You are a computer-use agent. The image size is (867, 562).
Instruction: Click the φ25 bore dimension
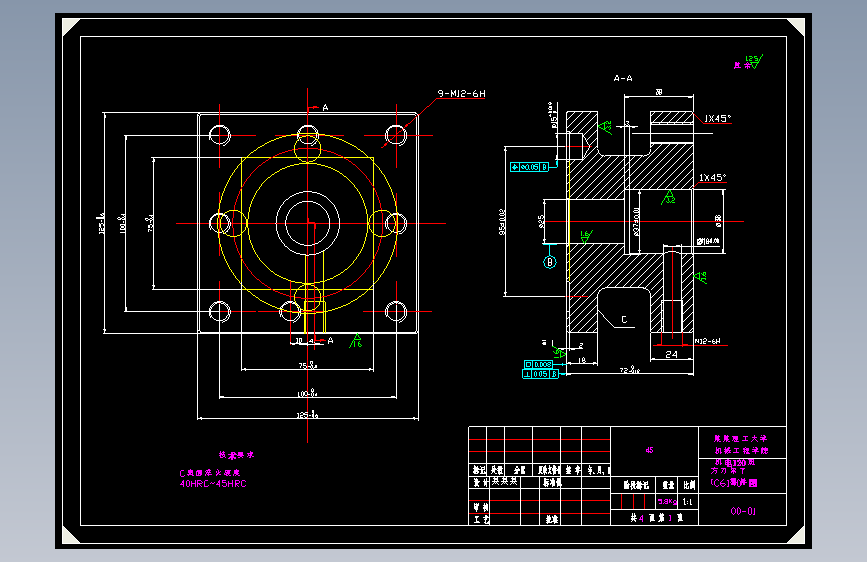point(541,221)
